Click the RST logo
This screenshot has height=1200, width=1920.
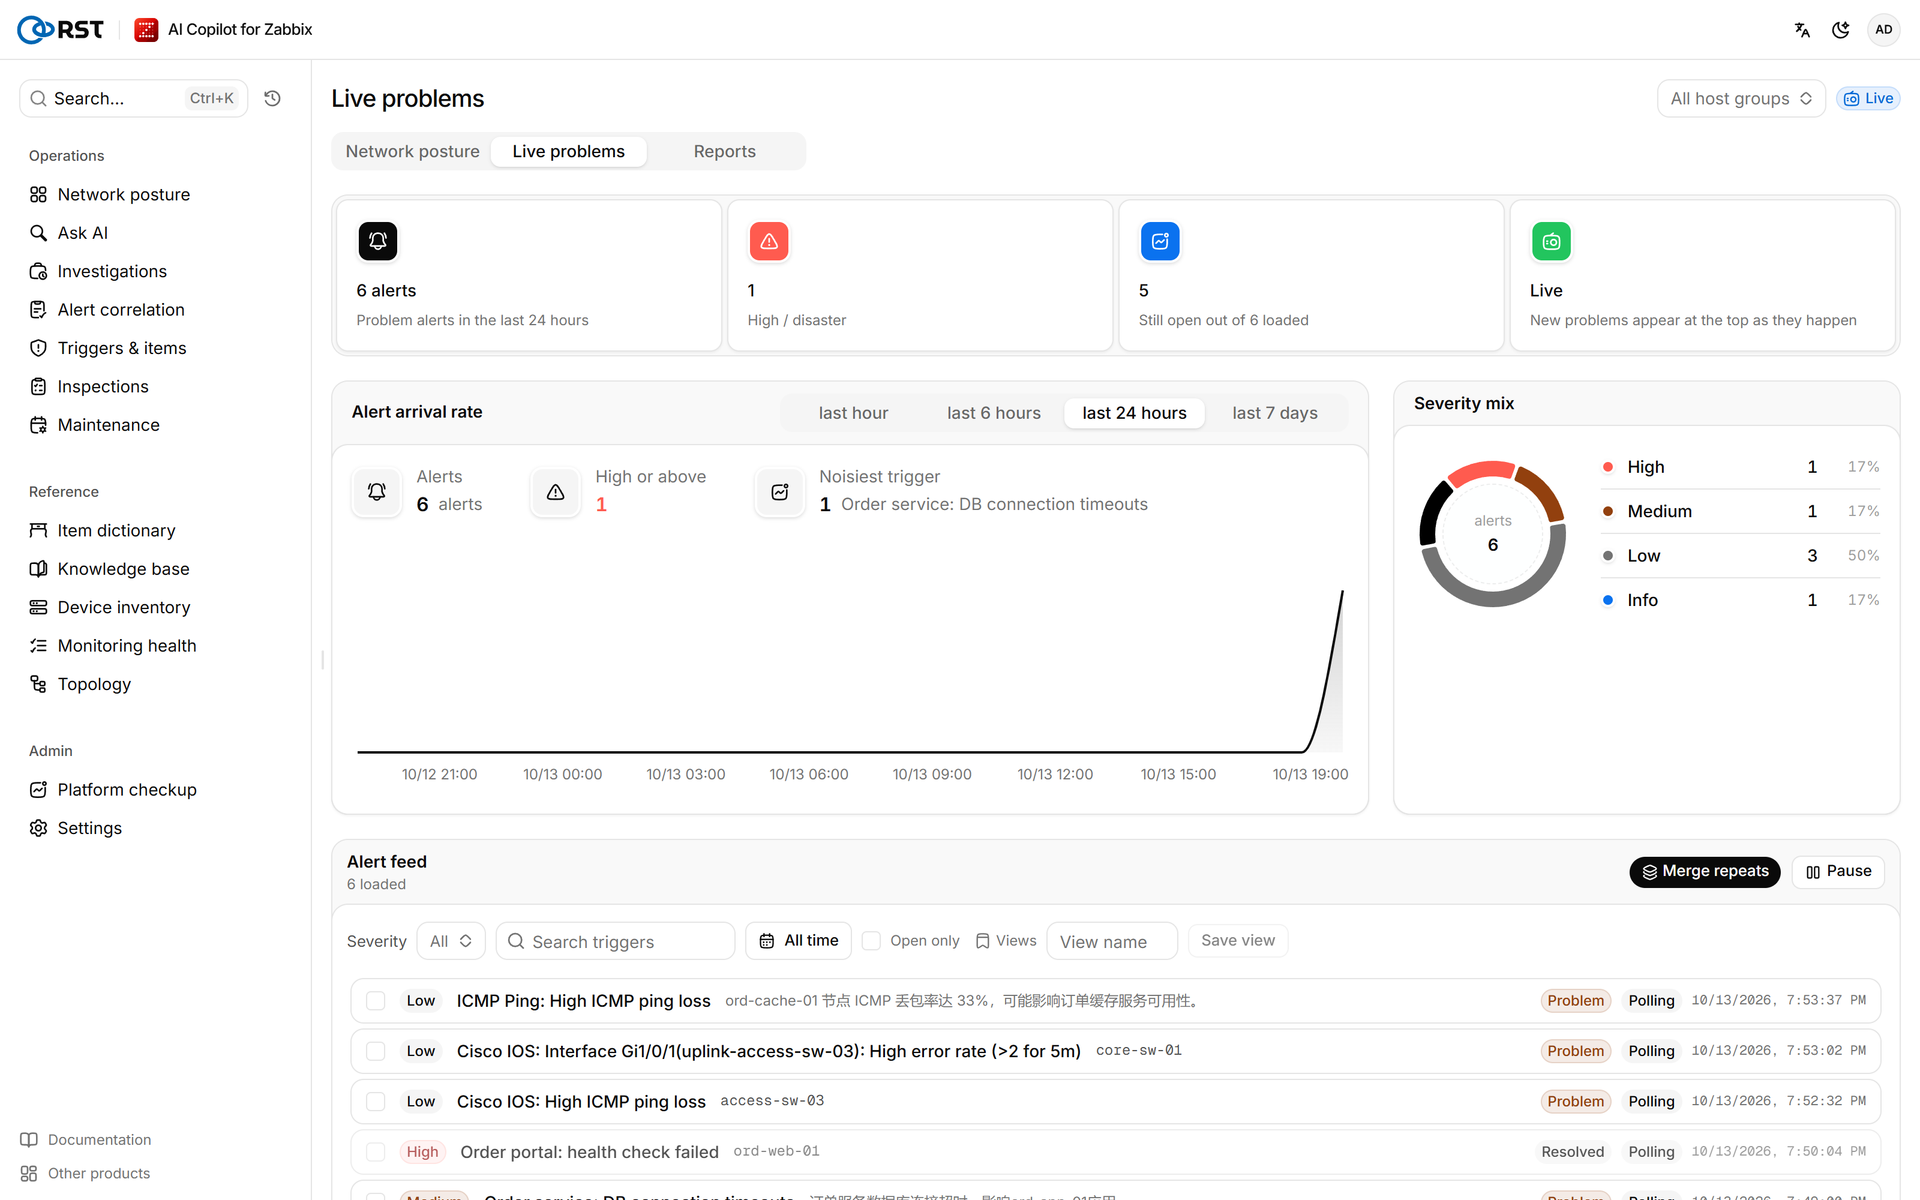[x=60, y=30]
